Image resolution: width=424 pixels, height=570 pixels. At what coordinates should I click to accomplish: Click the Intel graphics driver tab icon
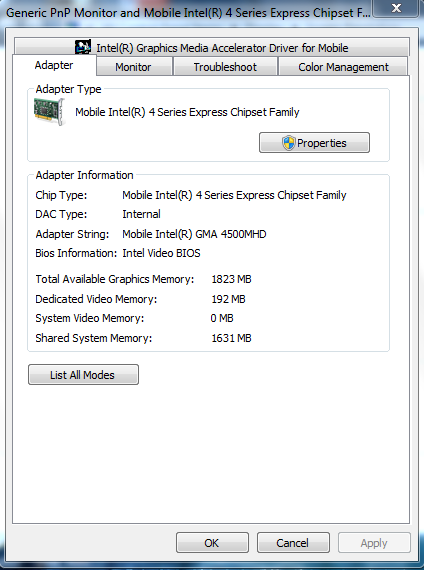click(x=83, y=47)
